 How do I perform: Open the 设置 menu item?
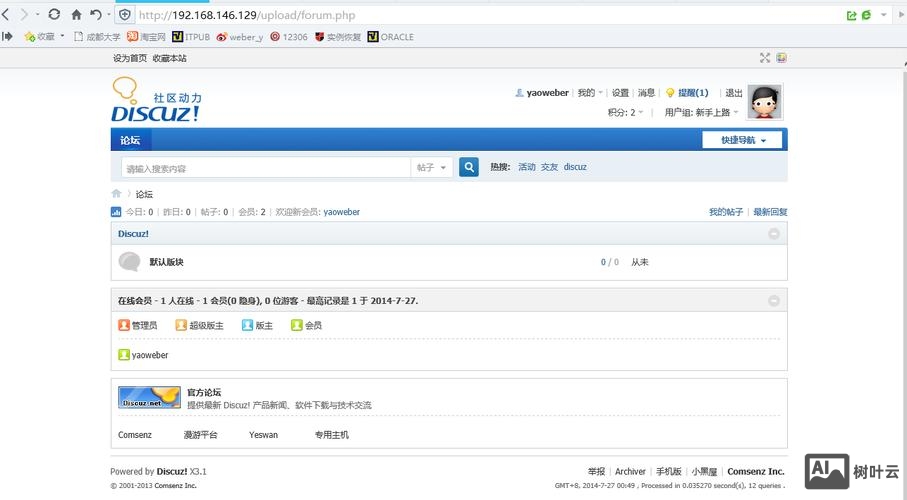[x=620, y=93]
